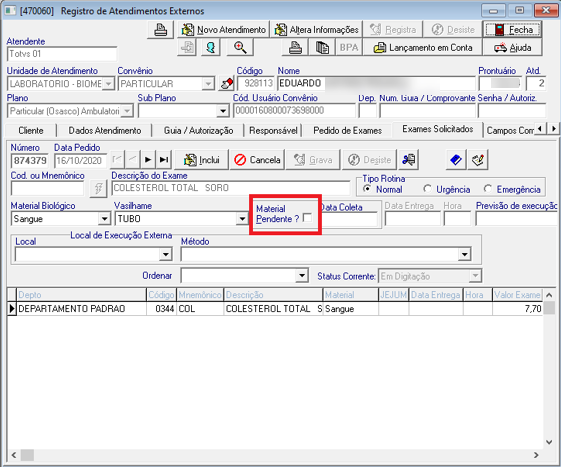Screen dimensions: 561x467
Task: Click the Valor Exame column header
Action: tap(517, 295)
